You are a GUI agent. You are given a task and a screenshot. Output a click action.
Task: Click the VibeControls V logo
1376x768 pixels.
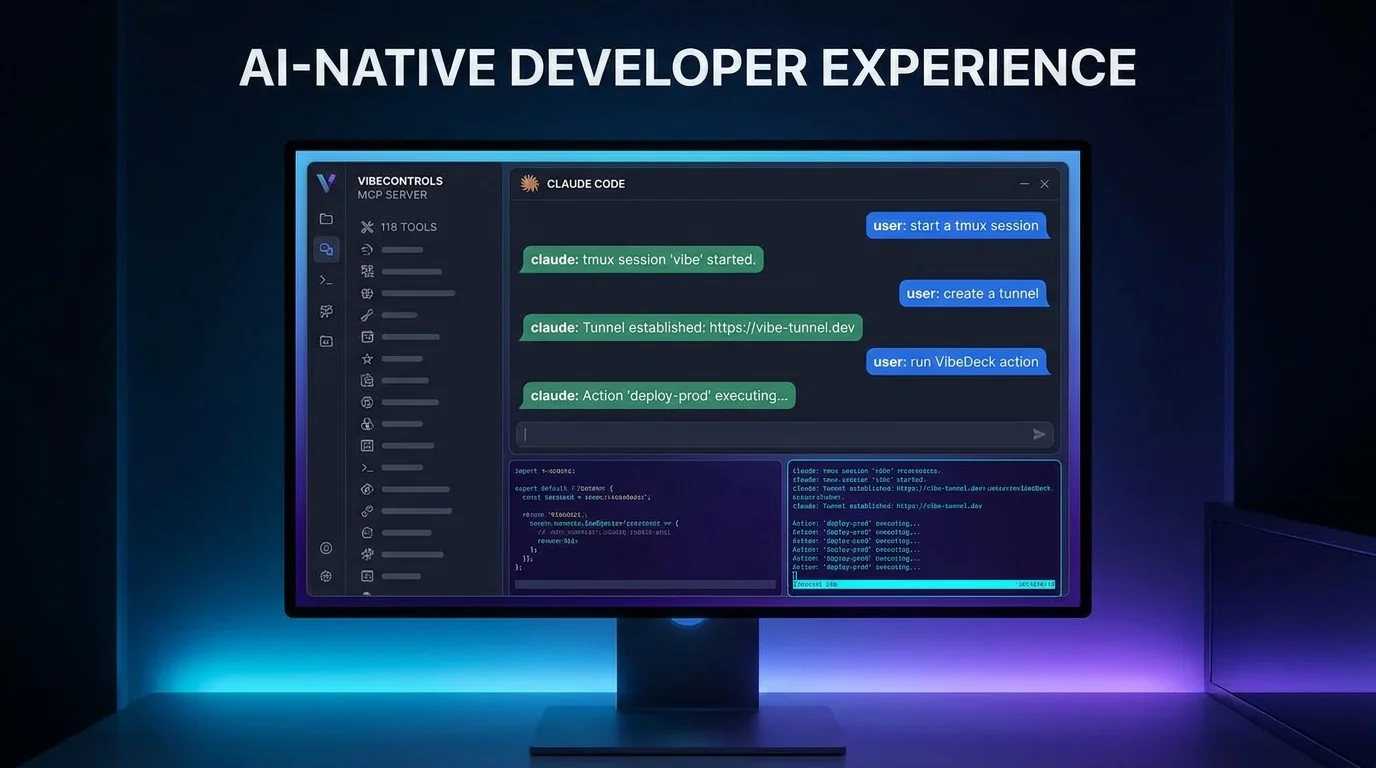pyautogui.click(x=326, y=183)
